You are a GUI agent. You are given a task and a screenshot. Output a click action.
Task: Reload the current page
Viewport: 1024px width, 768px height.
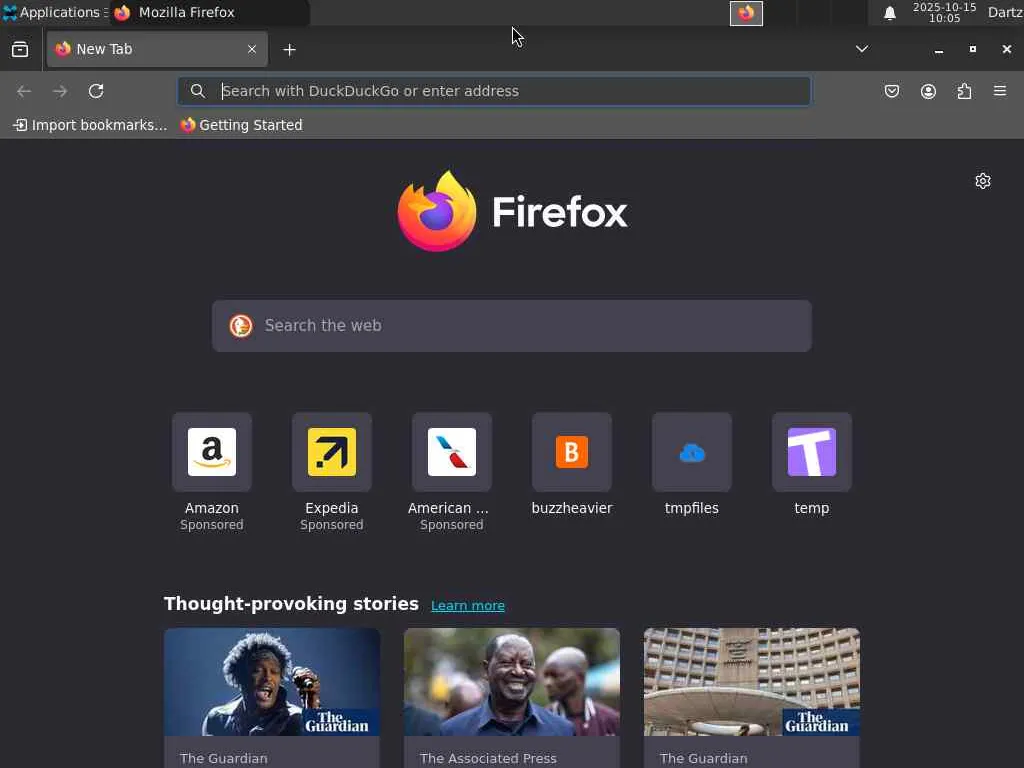click(x=96, y=91)
